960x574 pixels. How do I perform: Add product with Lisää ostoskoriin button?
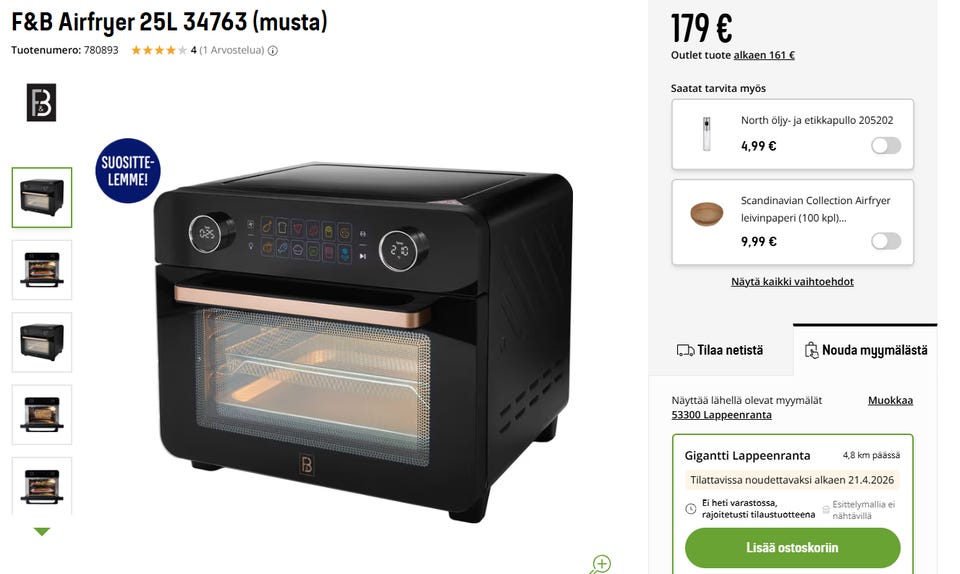click(x=792, y=548)
